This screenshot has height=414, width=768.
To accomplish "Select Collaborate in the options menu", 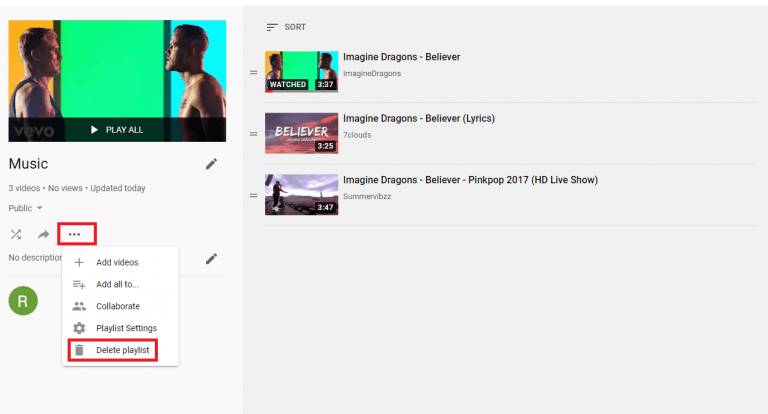I will click(x=120, y=306).
